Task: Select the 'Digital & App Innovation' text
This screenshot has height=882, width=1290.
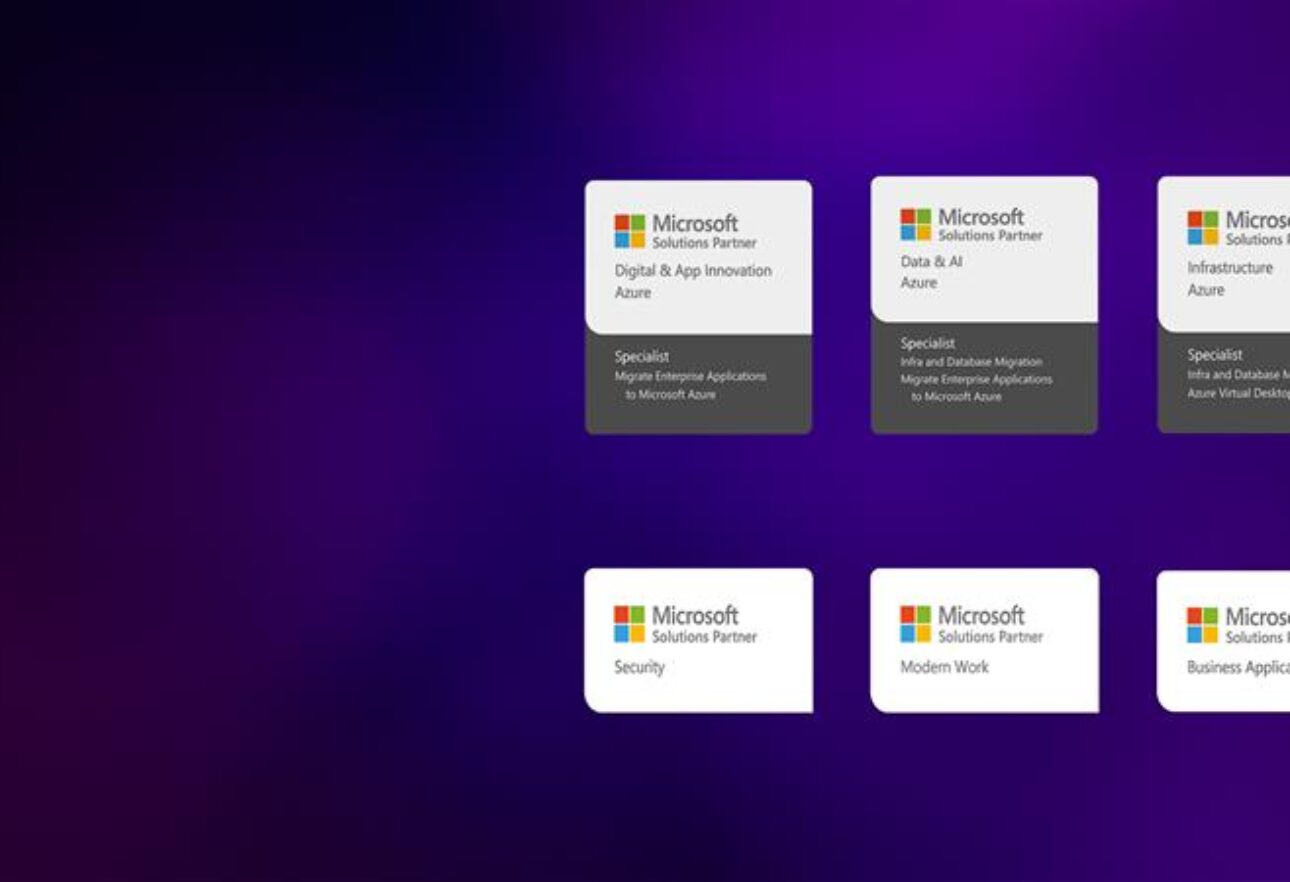Action: point(693,271)
